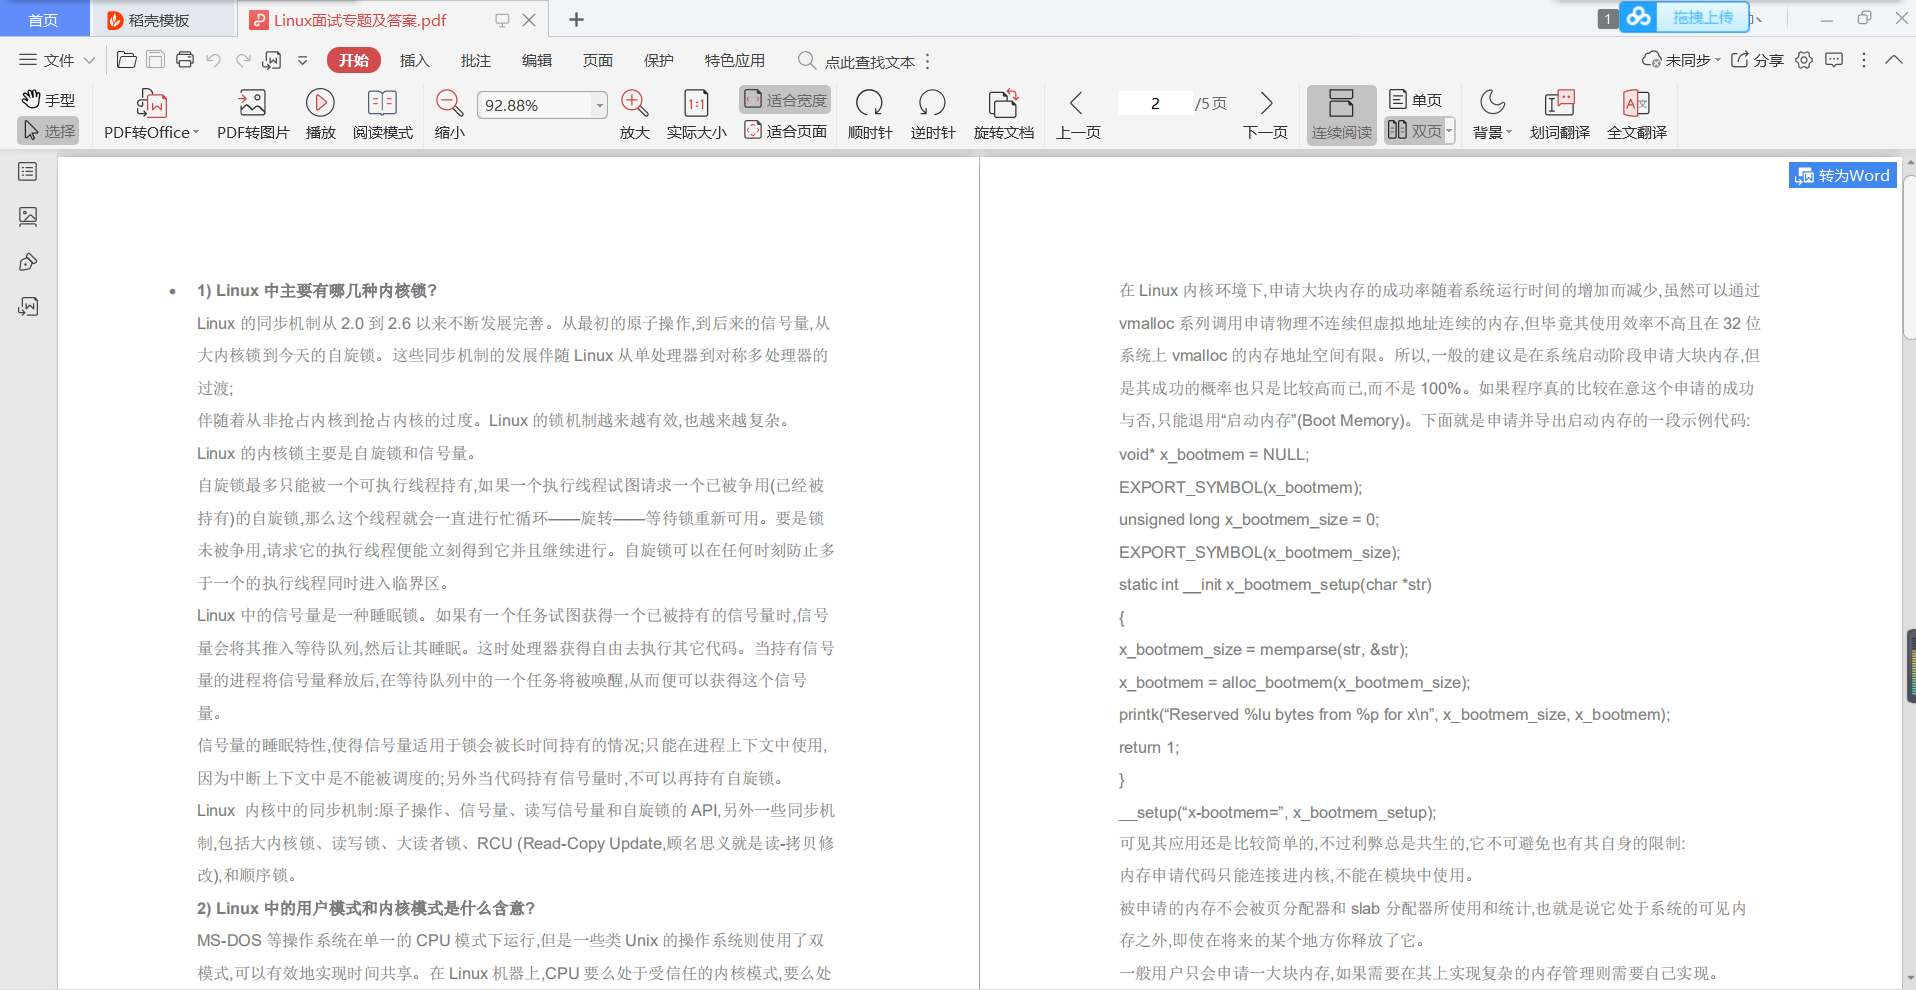Set view to 实际大小 actual size

tap(697, 115)
